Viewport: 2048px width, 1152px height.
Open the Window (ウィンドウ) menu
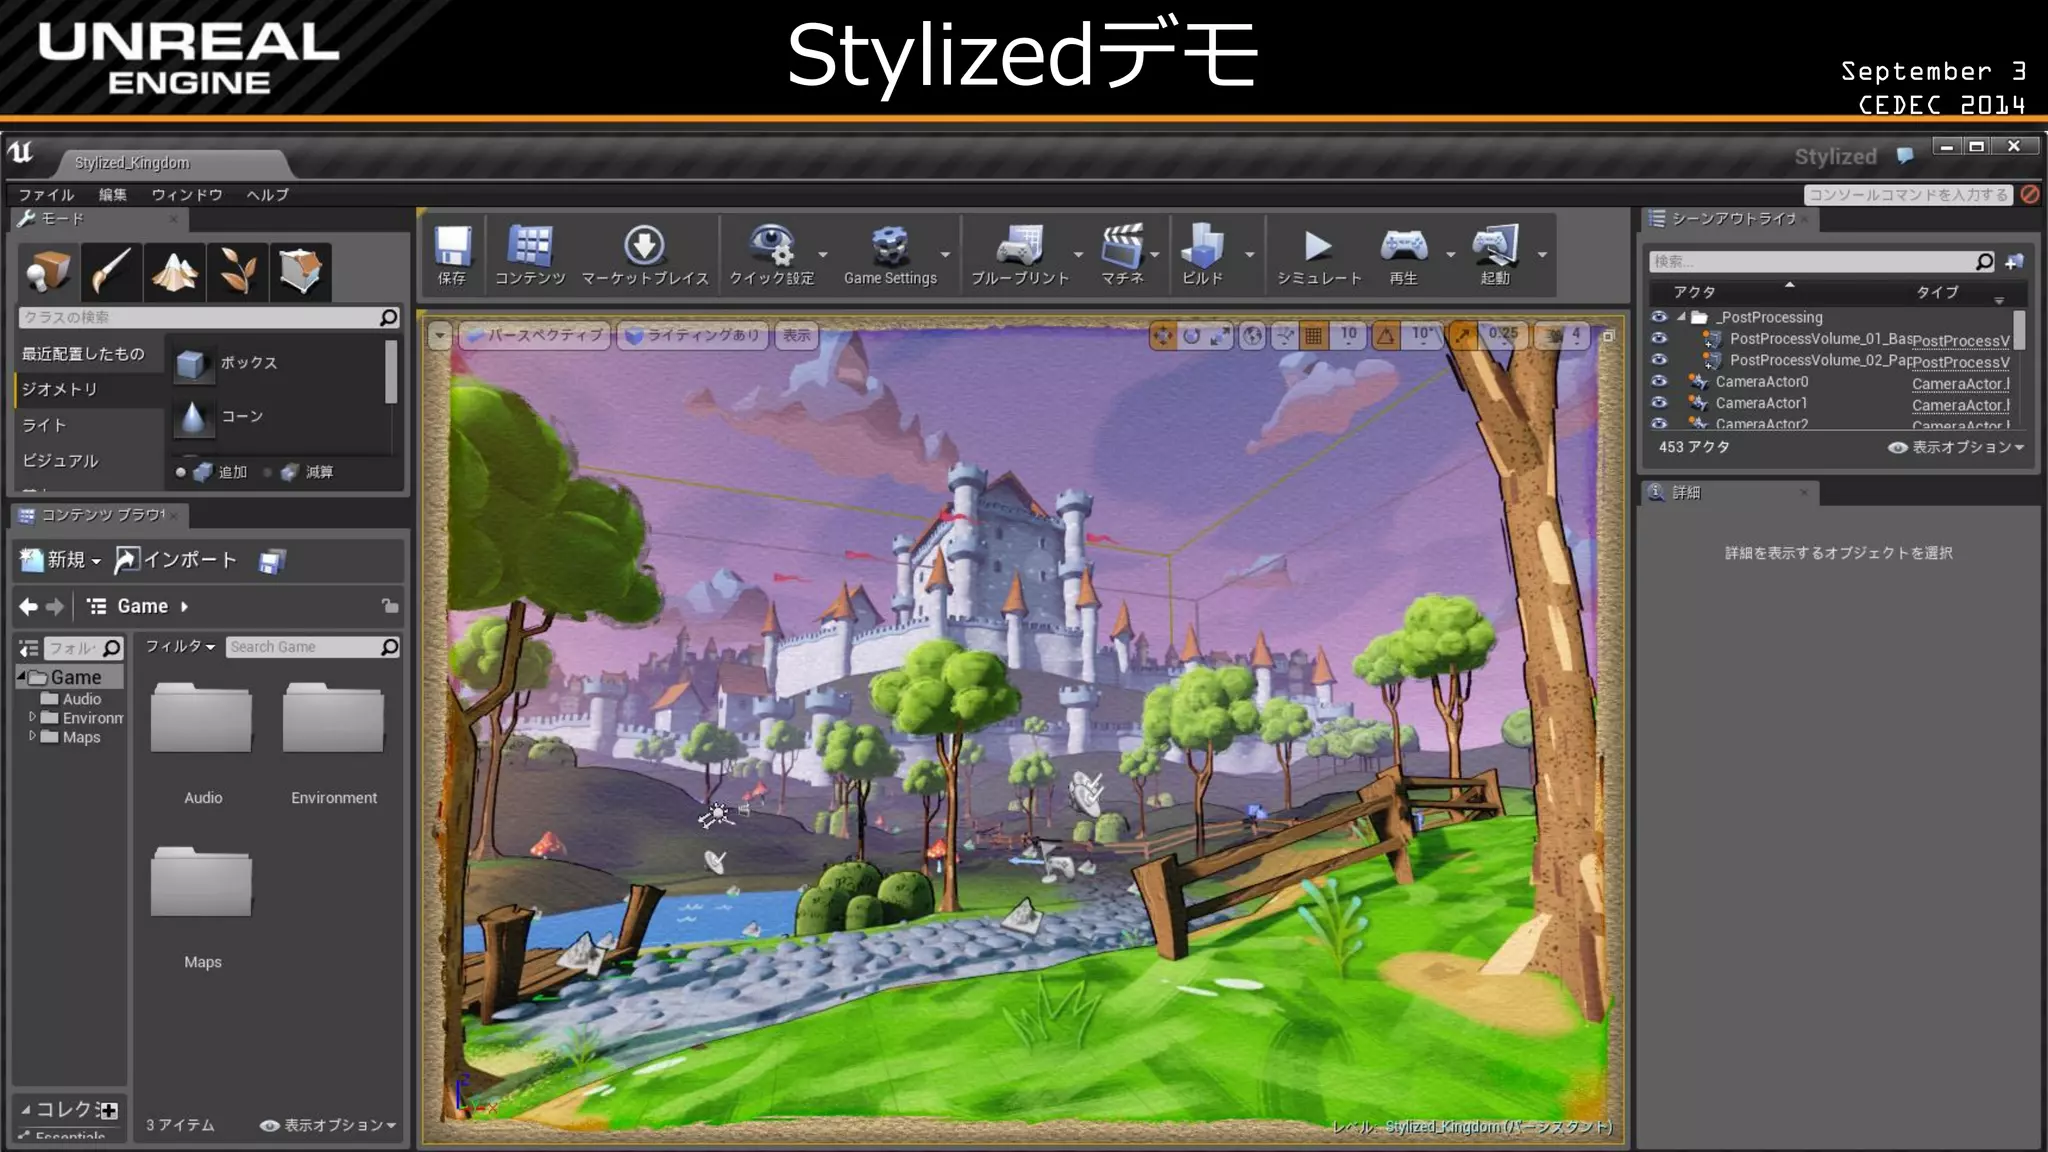point(187,195)
